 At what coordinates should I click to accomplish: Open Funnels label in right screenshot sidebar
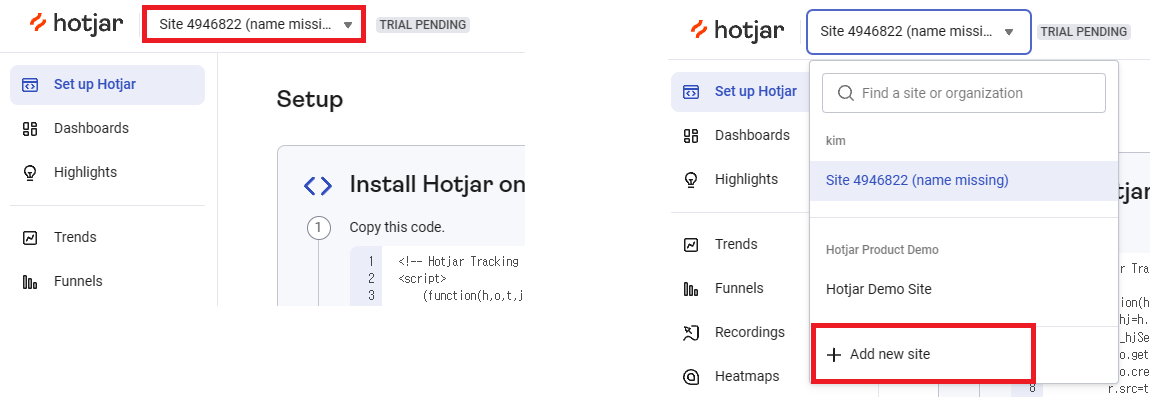pyautogui.click(x=739, y=289)
